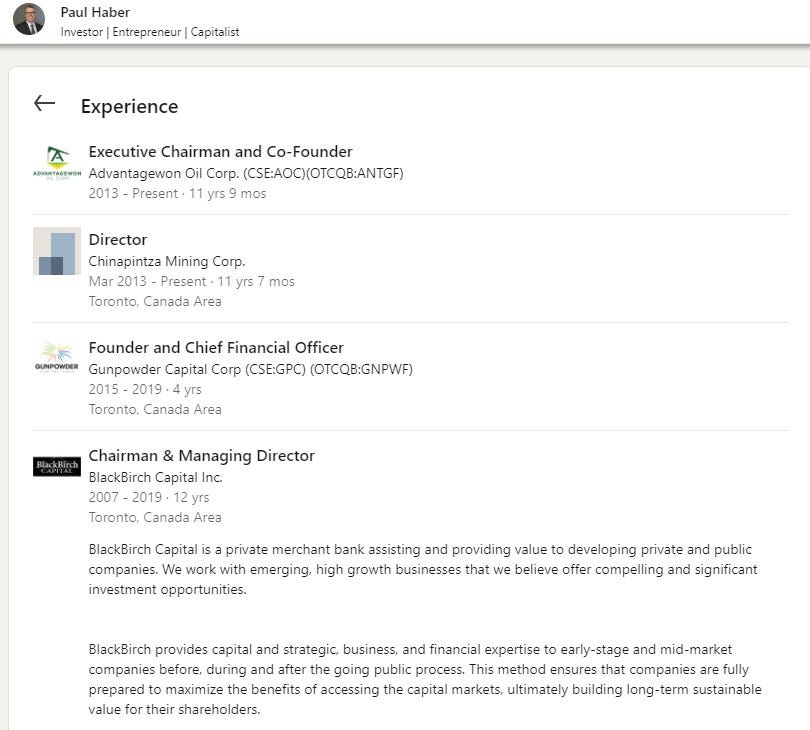Select the "2015 - 2019 · 4 yrs" text
This screenshot has height=730, width=810.
pos(145,390)
